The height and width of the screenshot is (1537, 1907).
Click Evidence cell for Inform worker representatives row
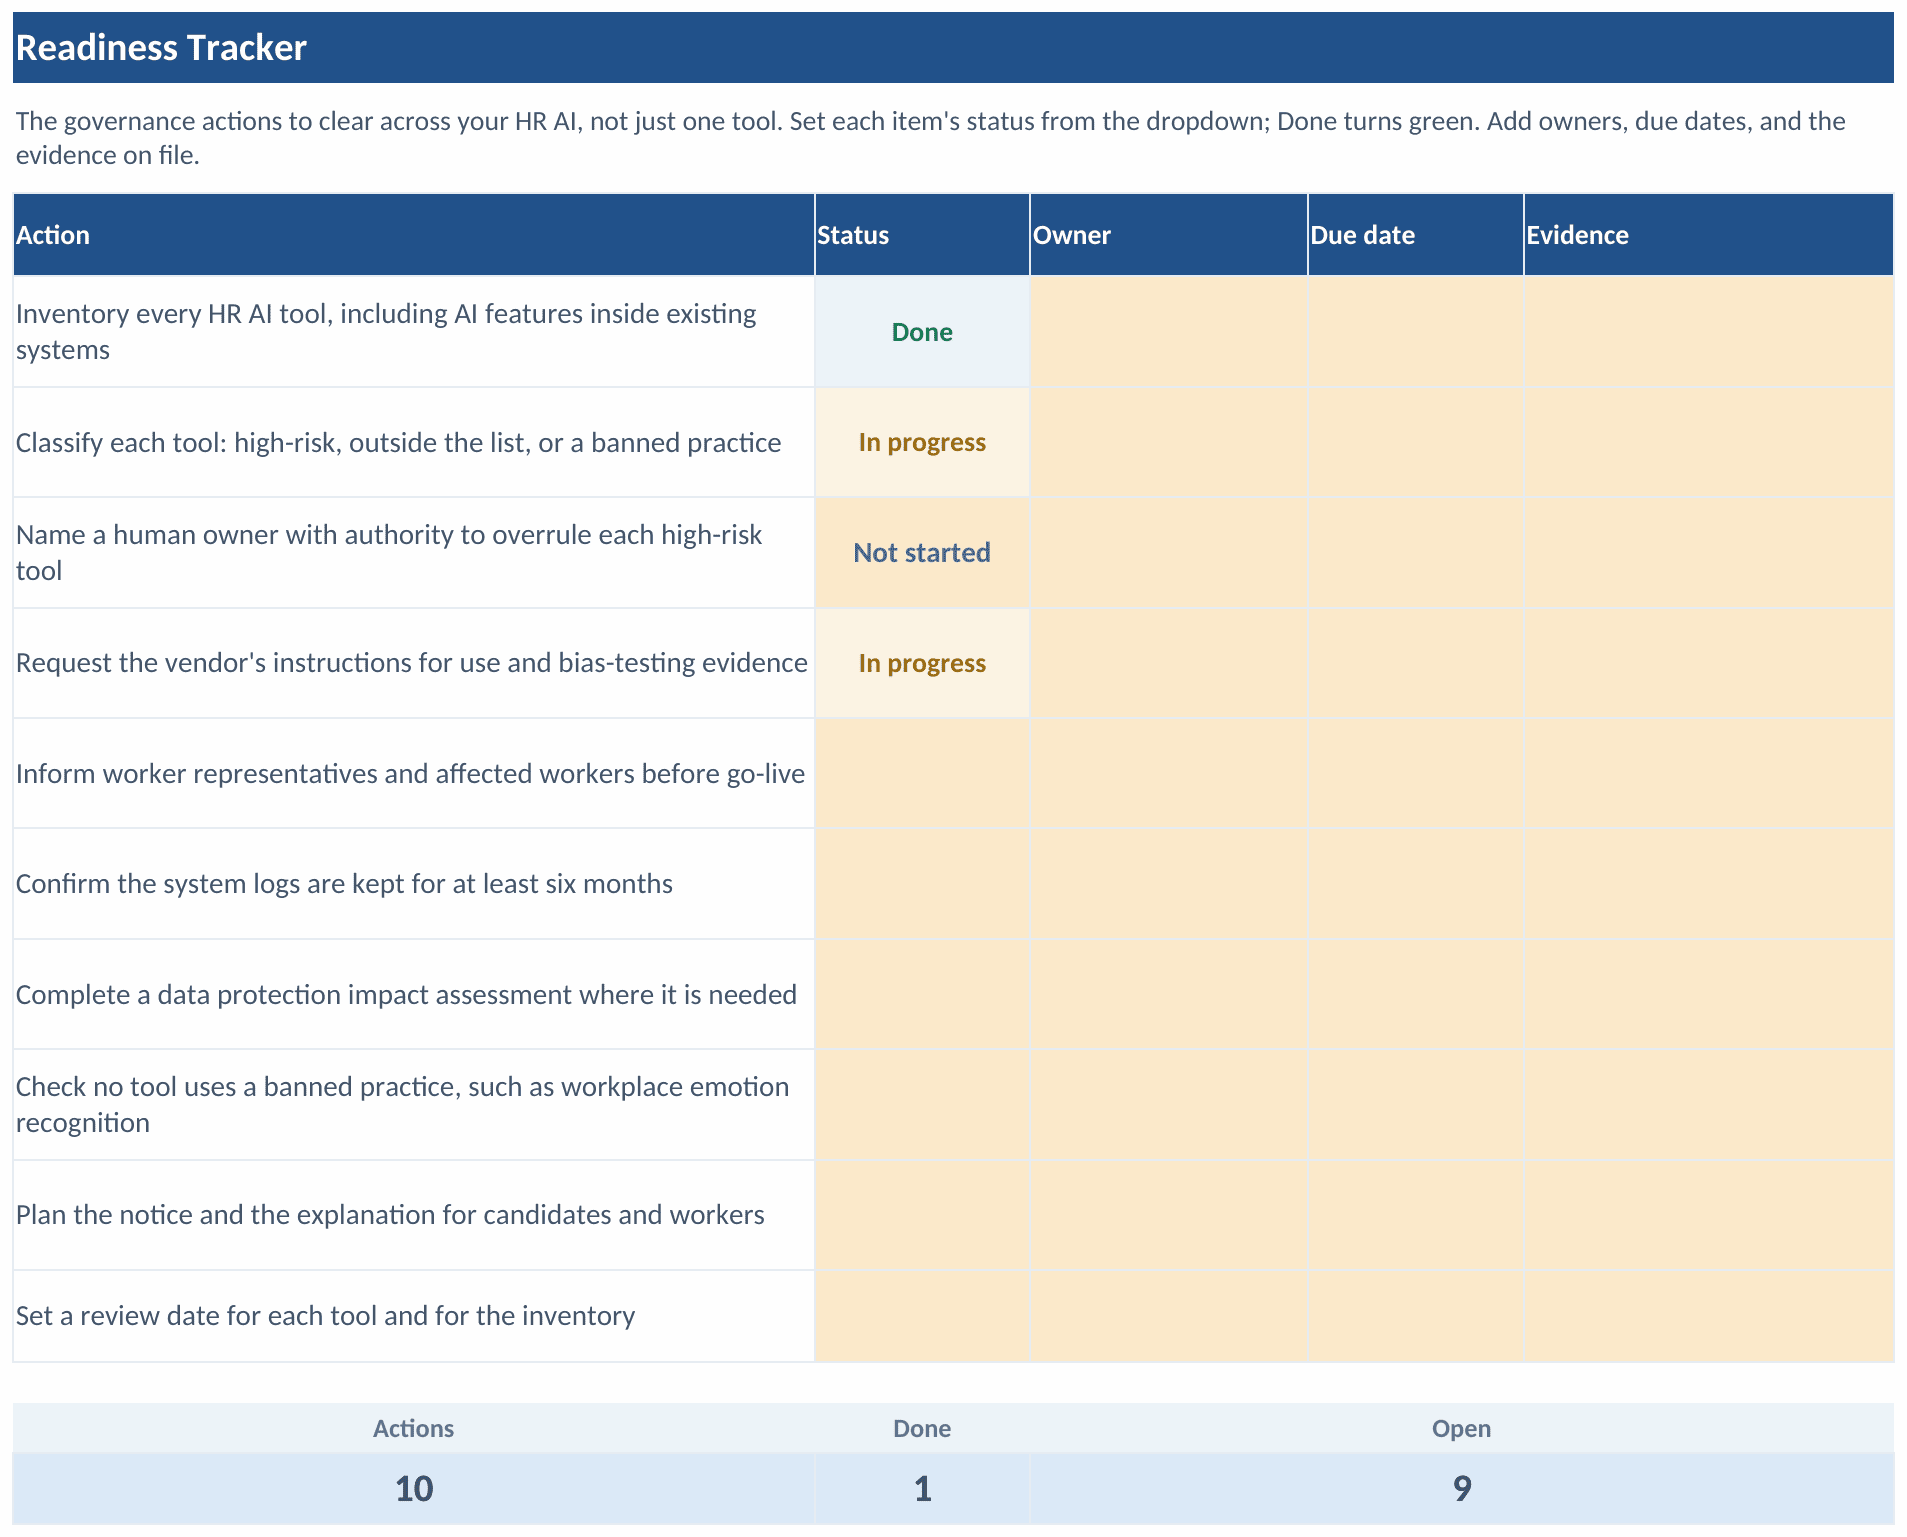pos(1709,773)
